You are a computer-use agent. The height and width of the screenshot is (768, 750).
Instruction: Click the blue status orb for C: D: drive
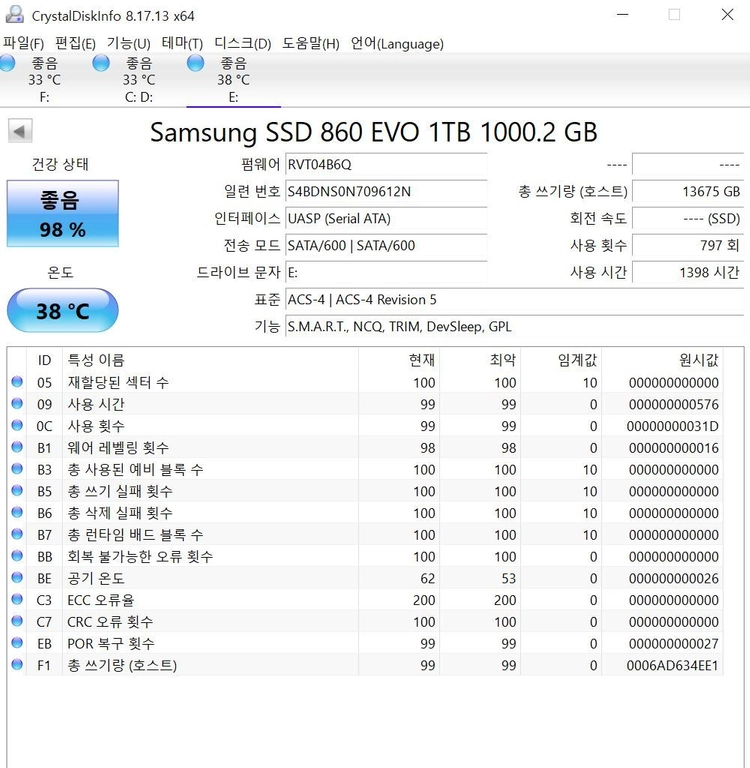pos(101,63)
